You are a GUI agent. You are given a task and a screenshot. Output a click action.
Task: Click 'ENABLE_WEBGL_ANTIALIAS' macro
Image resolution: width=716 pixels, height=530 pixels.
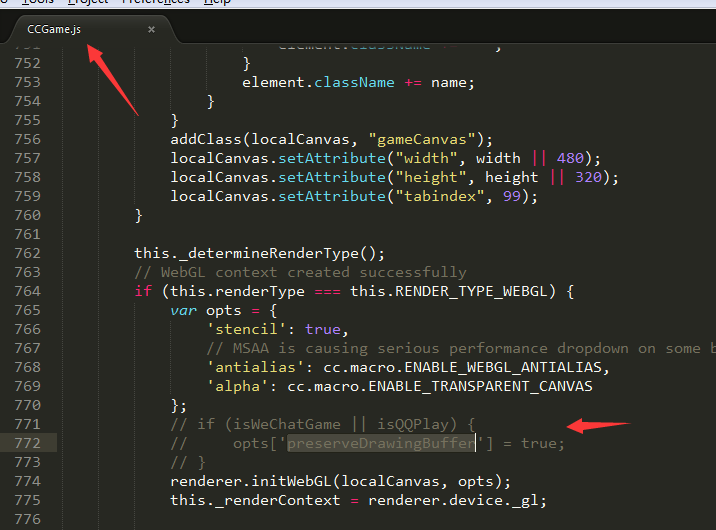click(503, 367)
